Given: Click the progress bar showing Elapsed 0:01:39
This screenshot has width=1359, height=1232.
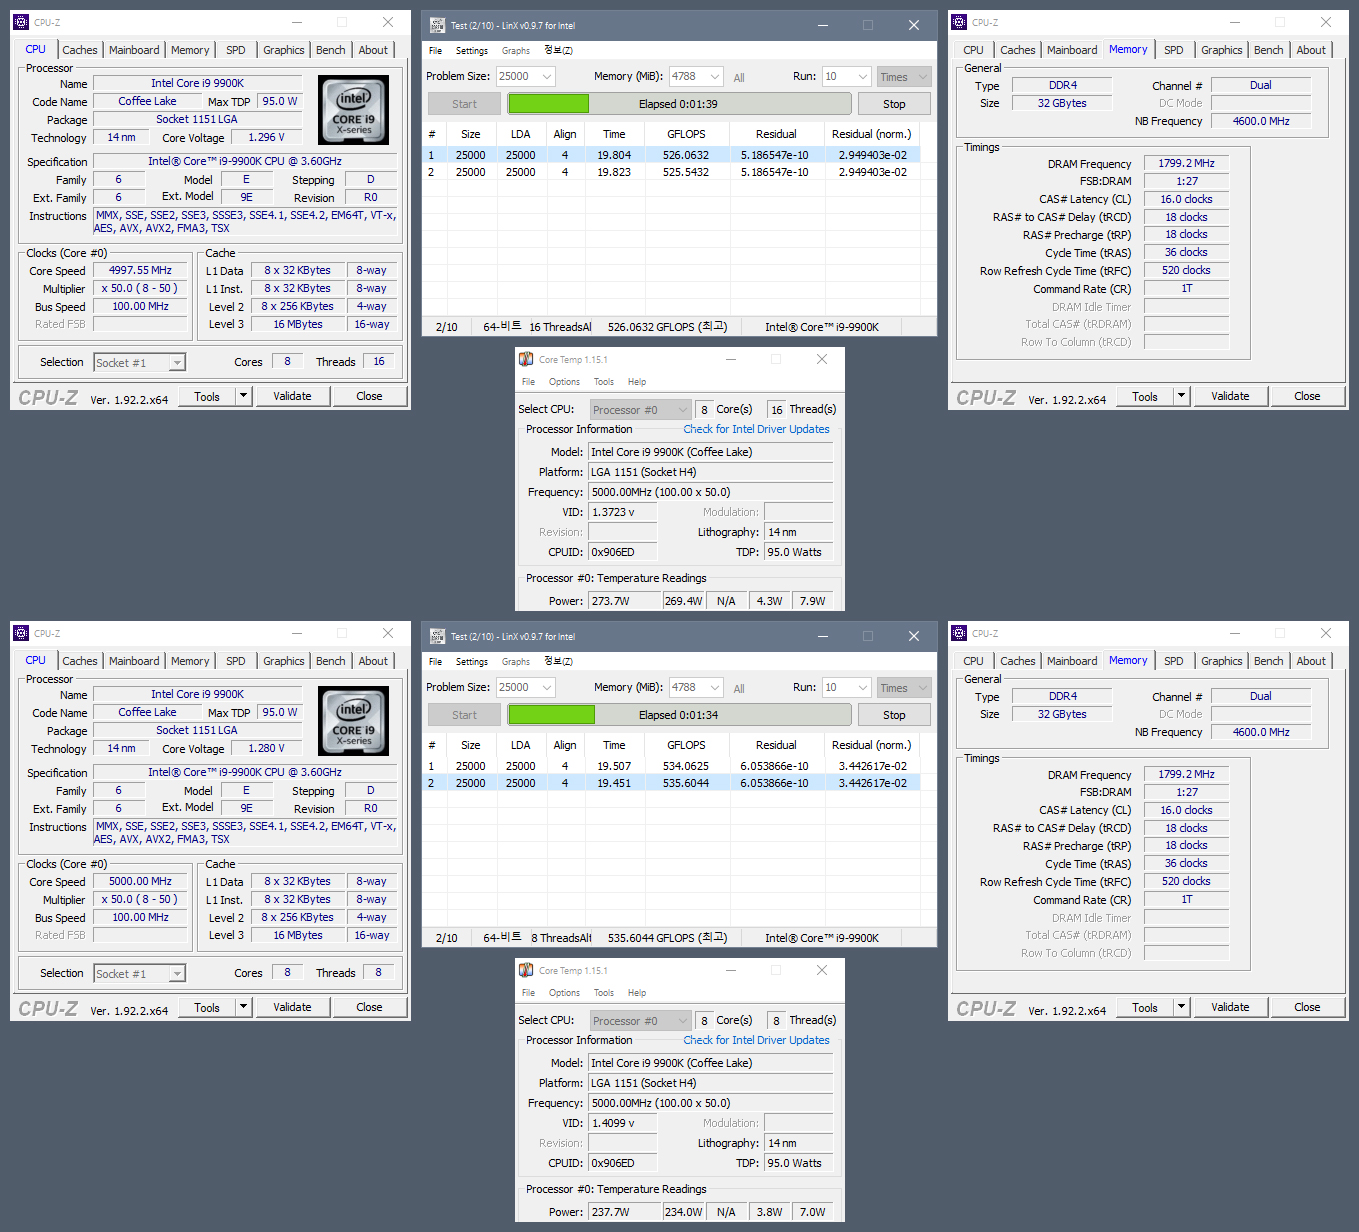Looking at the screenshot, I should (x=679, y=104).
